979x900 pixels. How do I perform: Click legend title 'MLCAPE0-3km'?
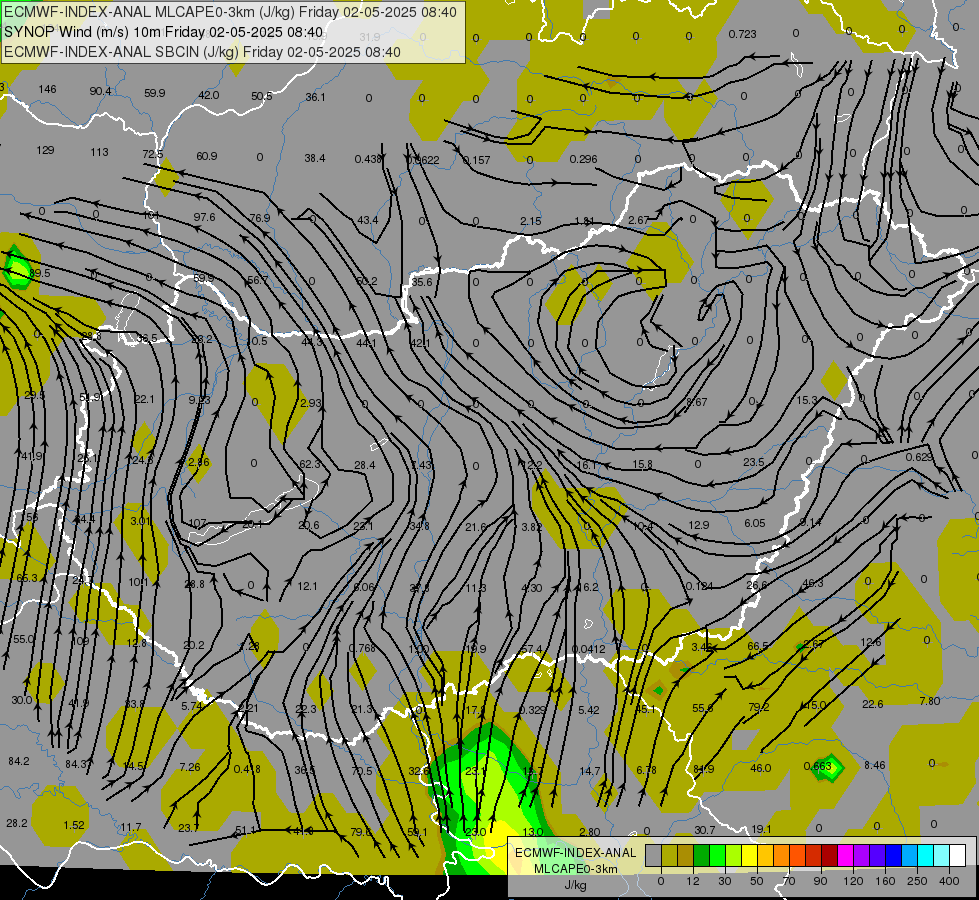(x=576, y=869)
